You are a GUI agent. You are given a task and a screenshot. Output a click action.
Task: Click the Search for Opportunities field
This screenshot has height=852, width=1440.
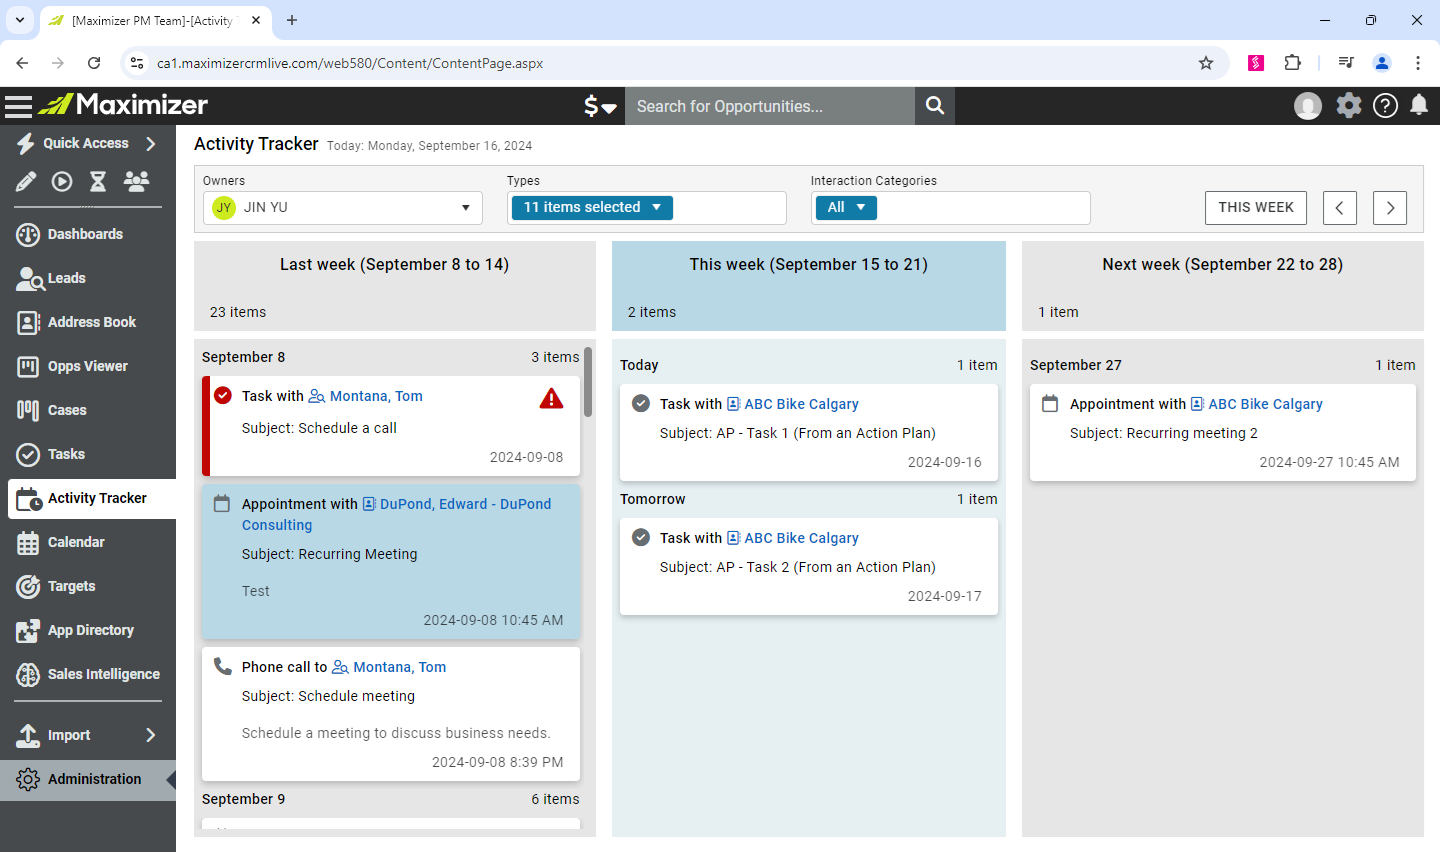coord(770,106)
